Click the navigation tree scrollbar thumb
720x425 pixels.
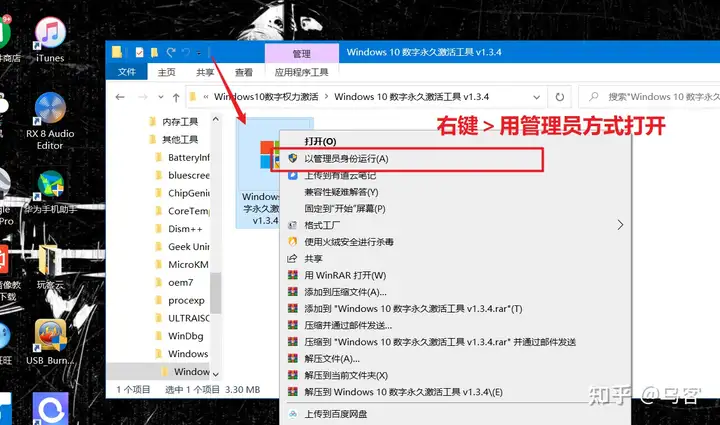(x=216, y=293)
